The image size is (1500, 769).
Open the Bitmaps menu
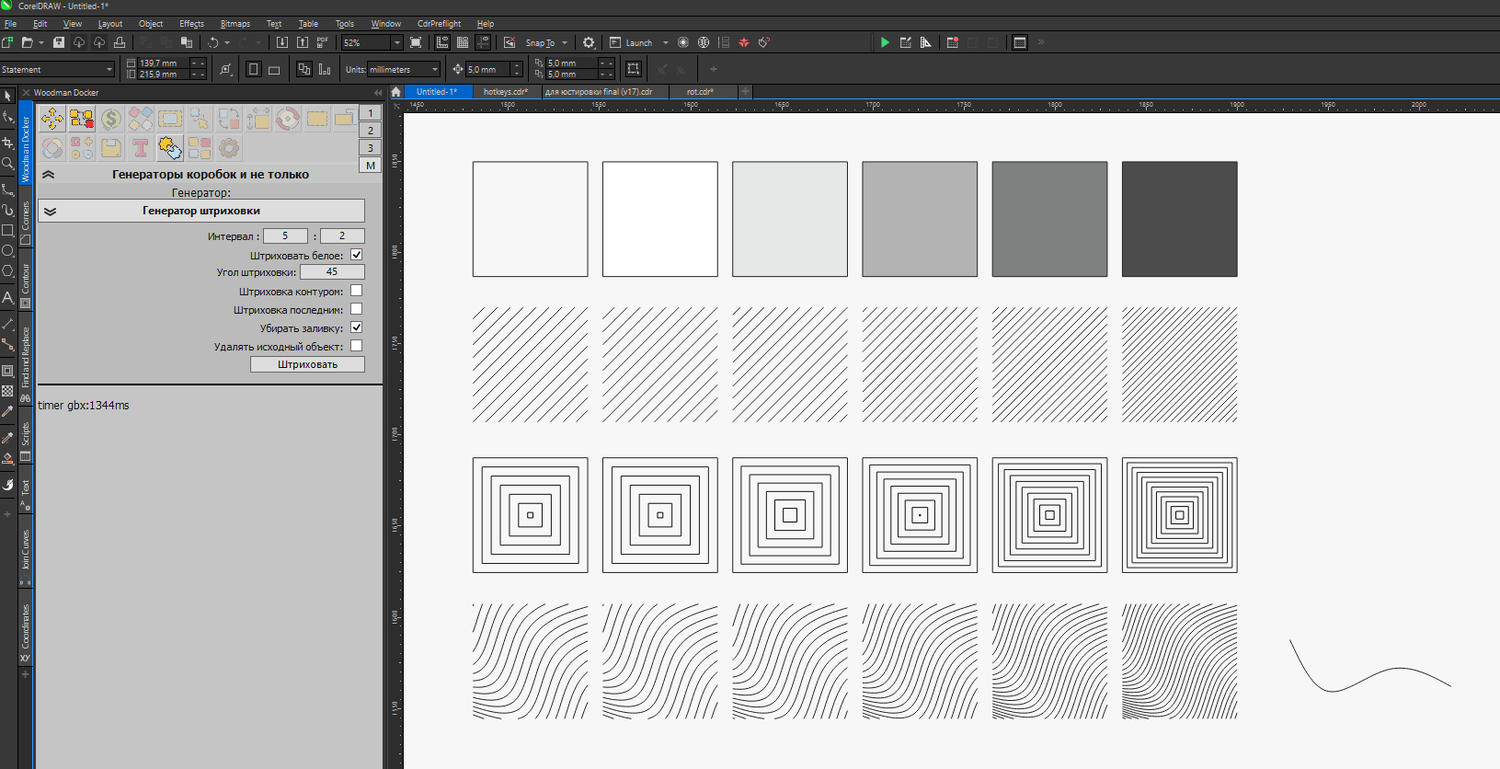(235, 23)
